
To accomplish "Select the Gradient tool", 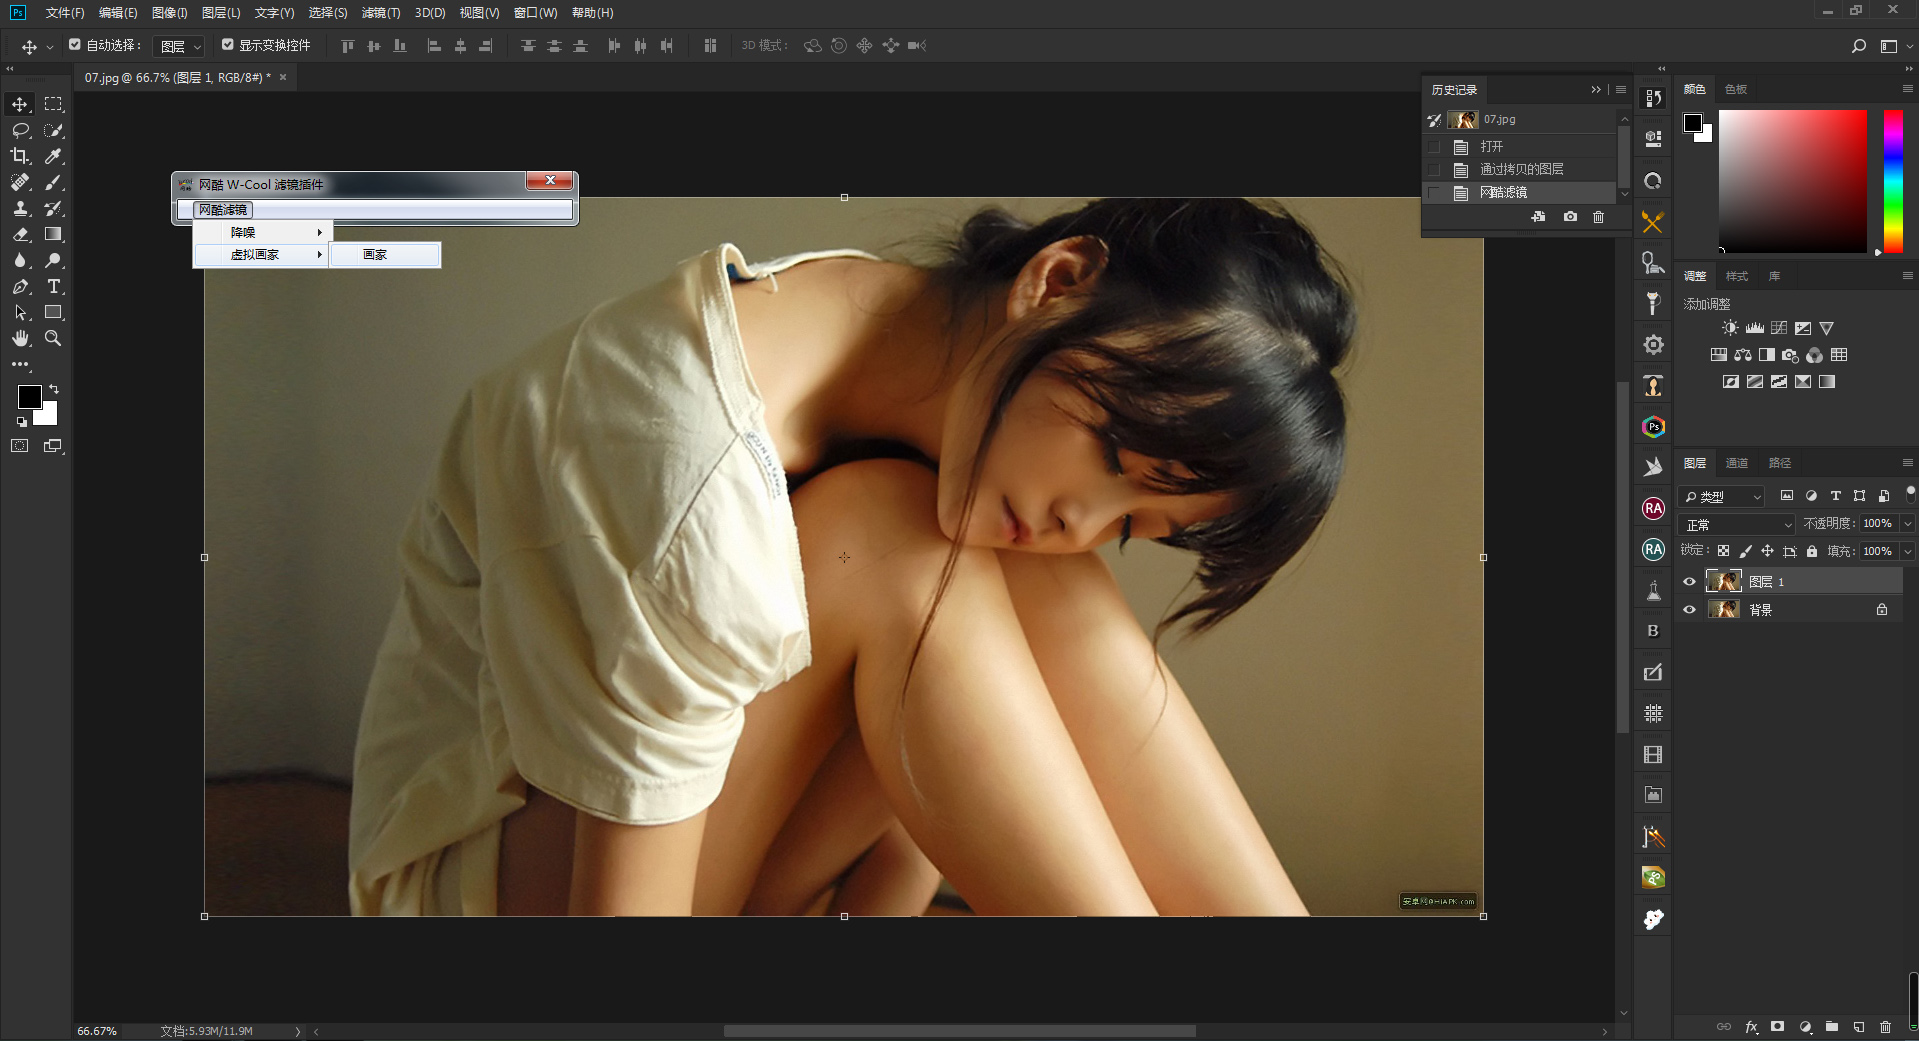I will (54, 234).
